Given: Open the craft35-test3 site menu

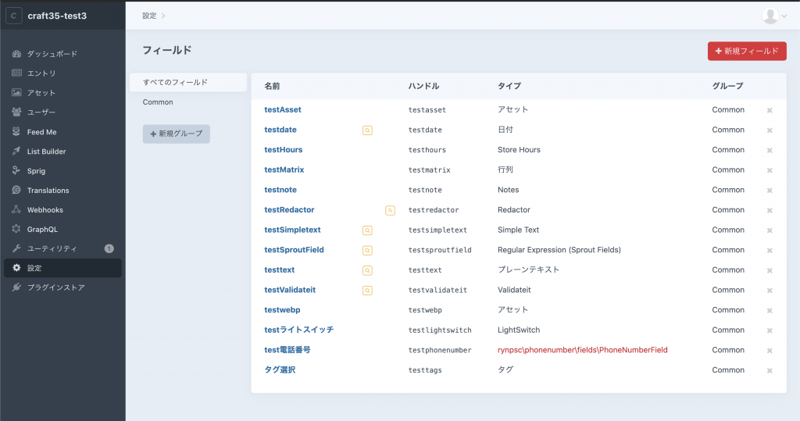Looking at the screenshot, I should 62,16.
